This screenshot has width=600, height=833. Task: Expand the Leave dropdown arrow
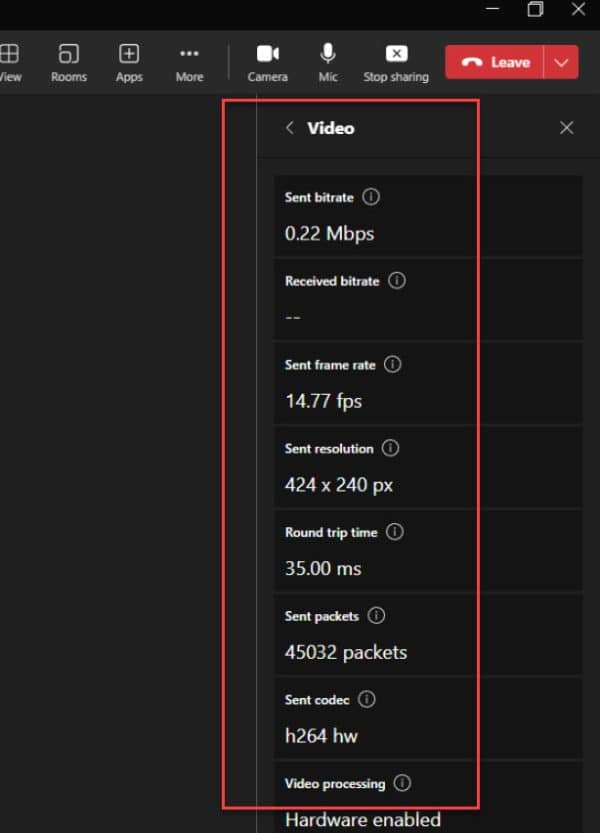click(x=561, y=62)
